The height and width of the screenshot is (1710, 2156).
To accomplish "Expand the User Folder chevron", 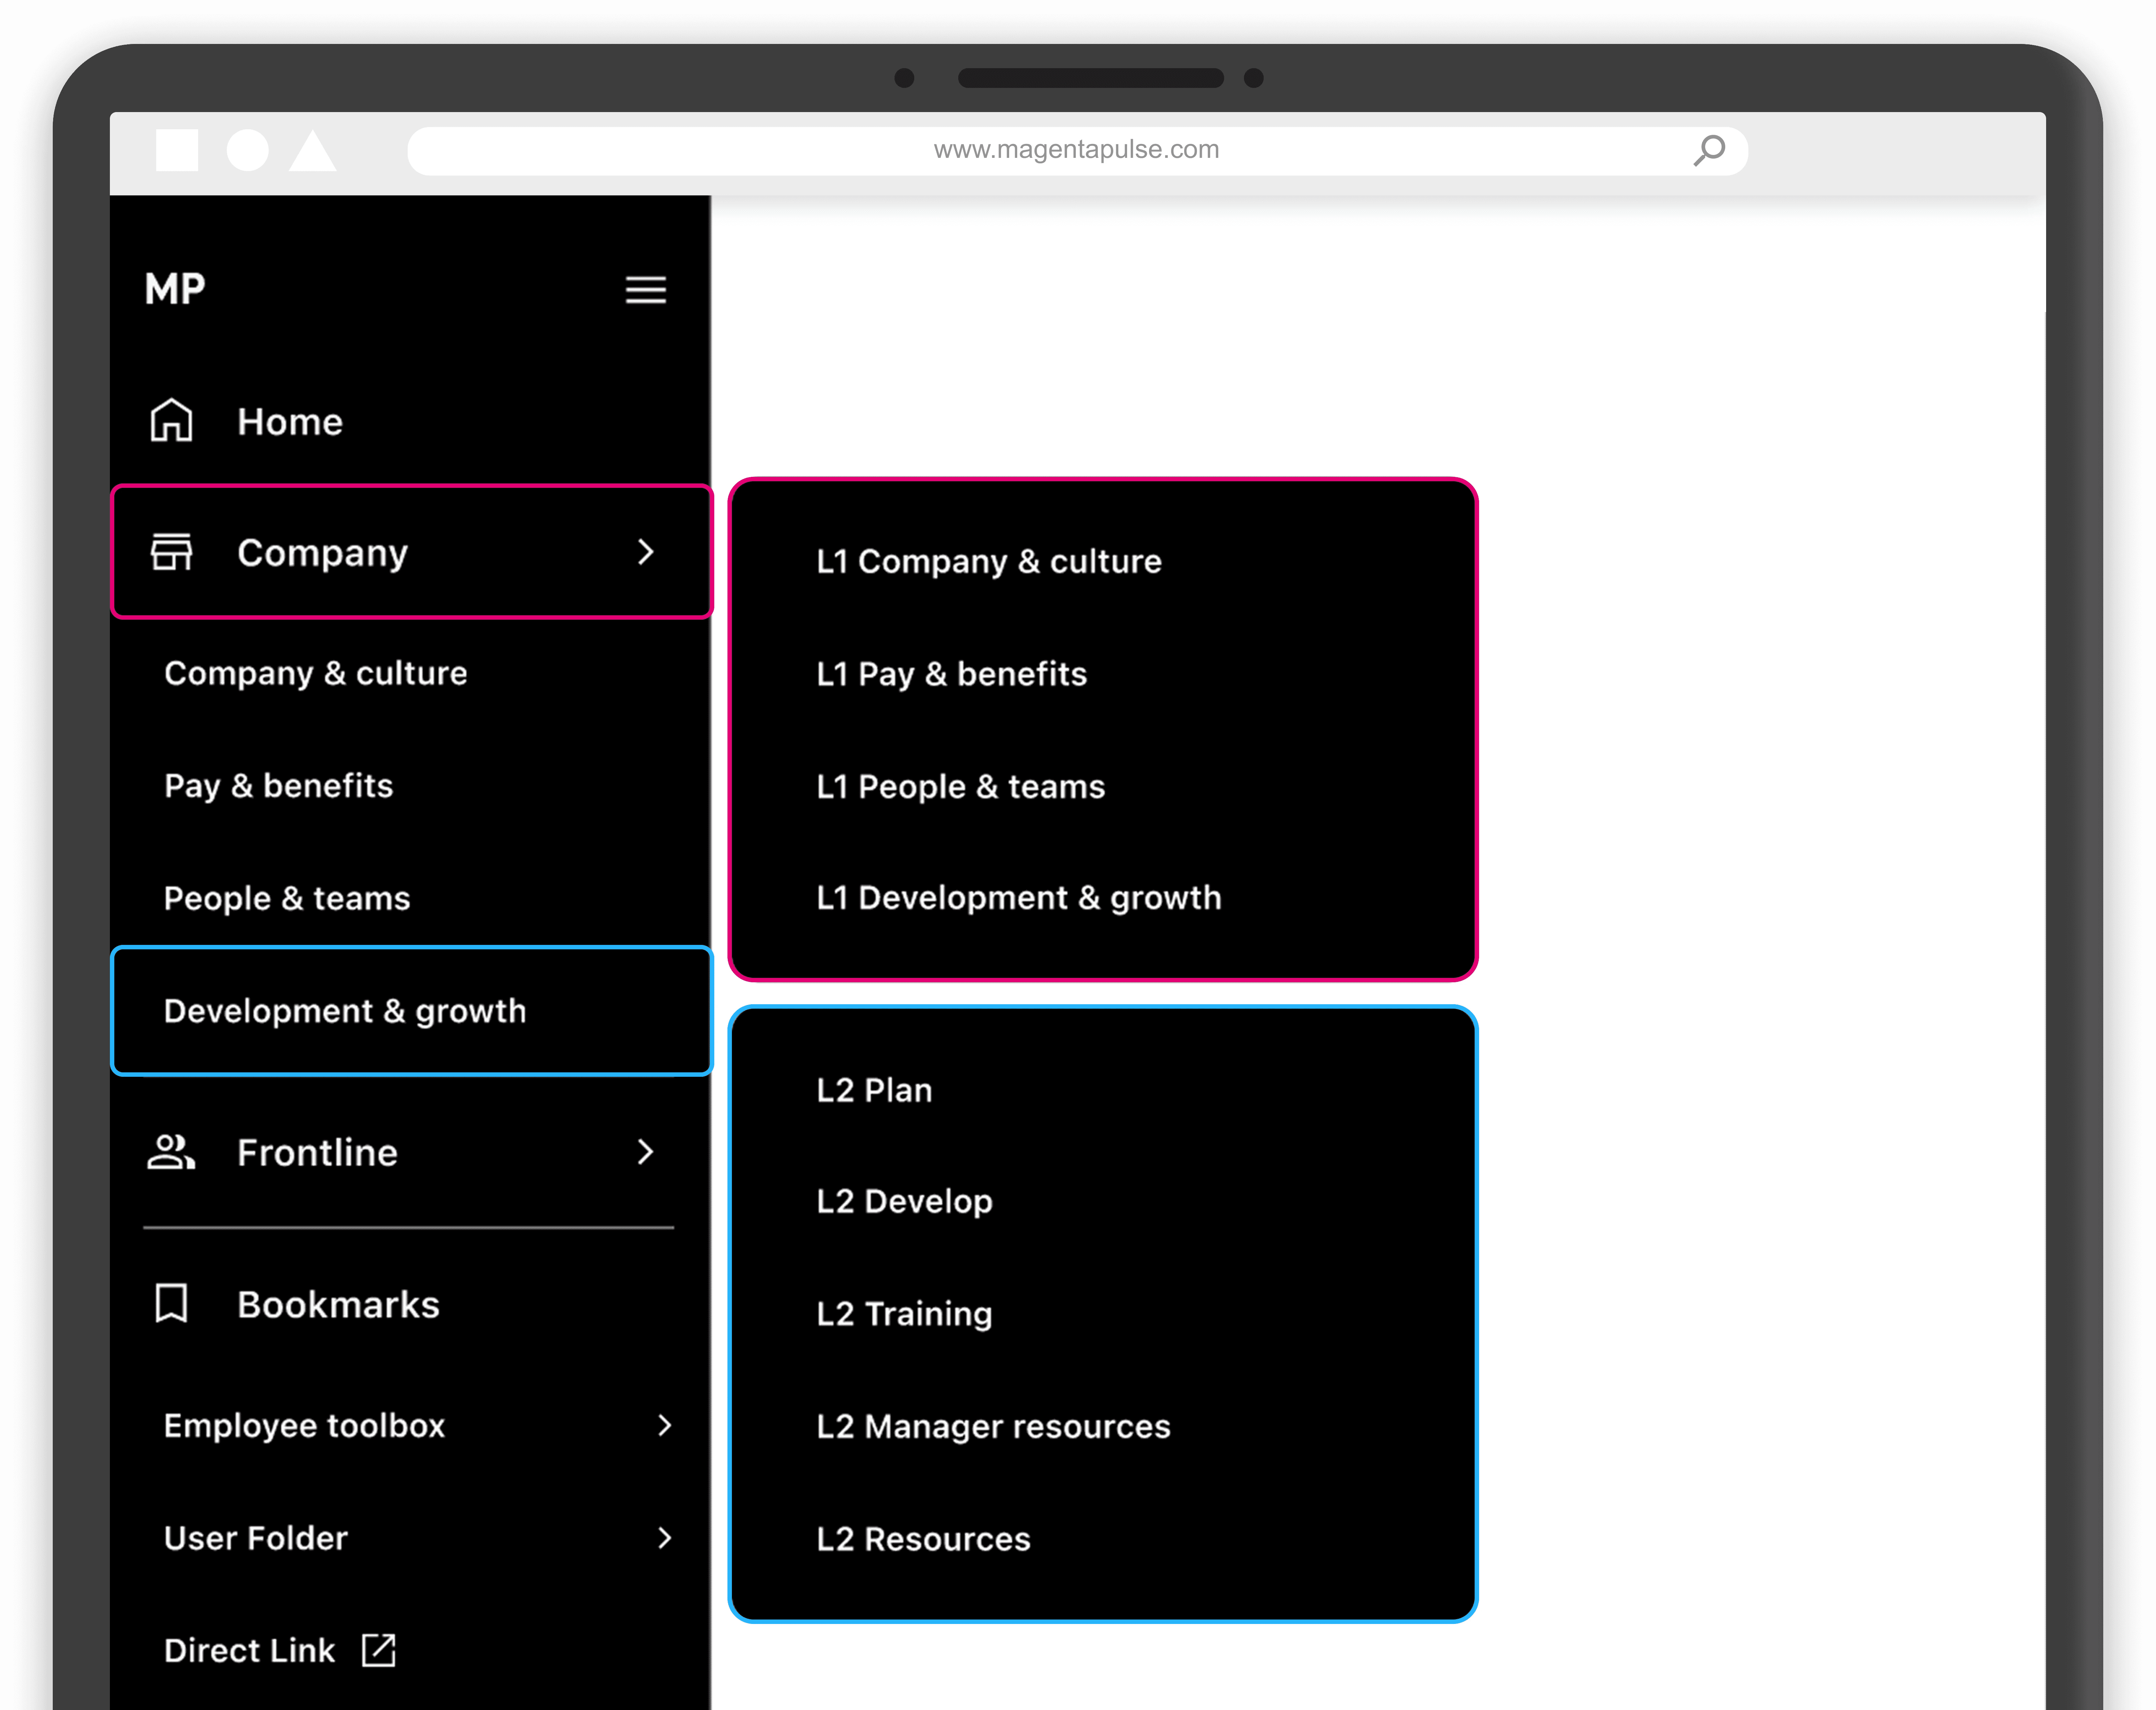I will click(665, 1538).
